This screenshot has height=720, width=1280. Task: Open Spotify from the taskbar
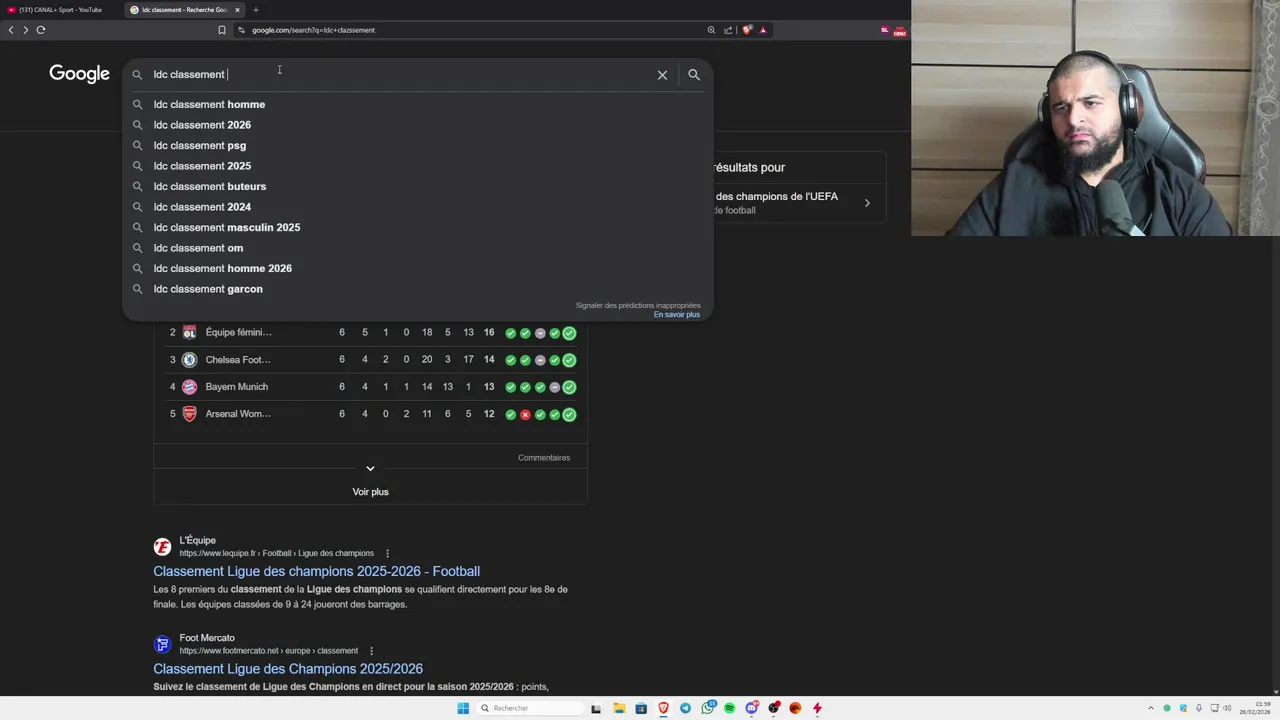tap(729, 708)
